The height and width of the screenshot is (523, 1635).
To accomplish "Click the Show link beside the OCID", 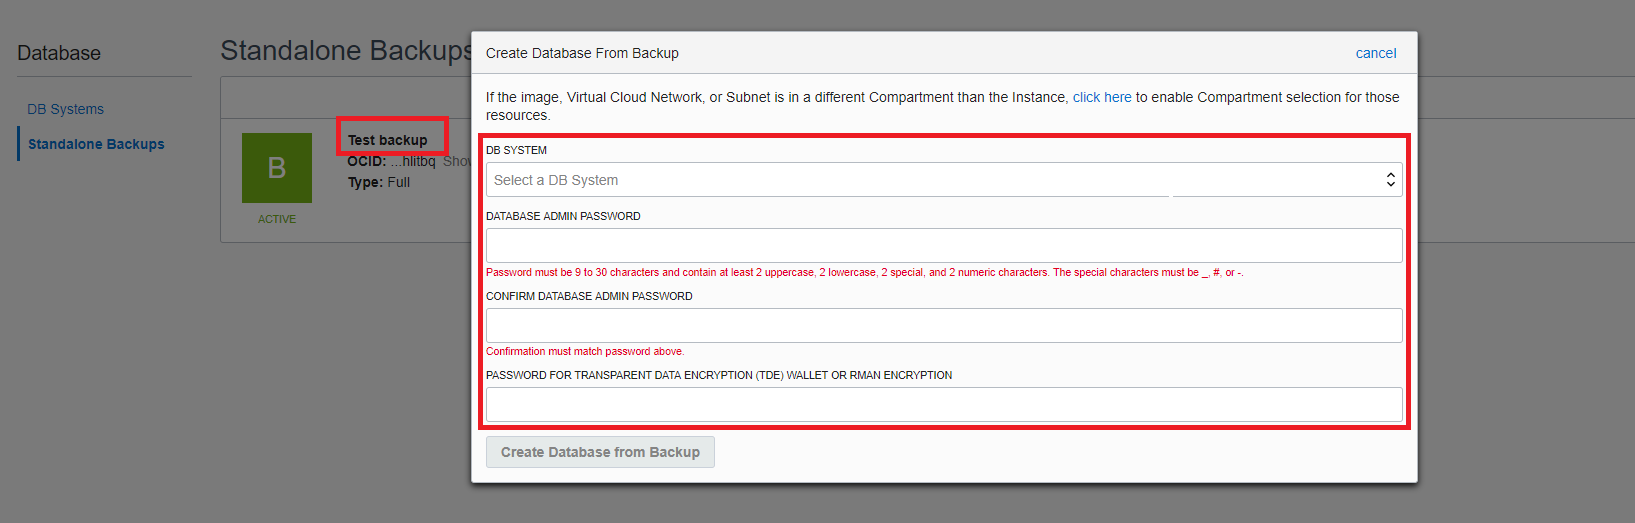I will pos(456,161).
